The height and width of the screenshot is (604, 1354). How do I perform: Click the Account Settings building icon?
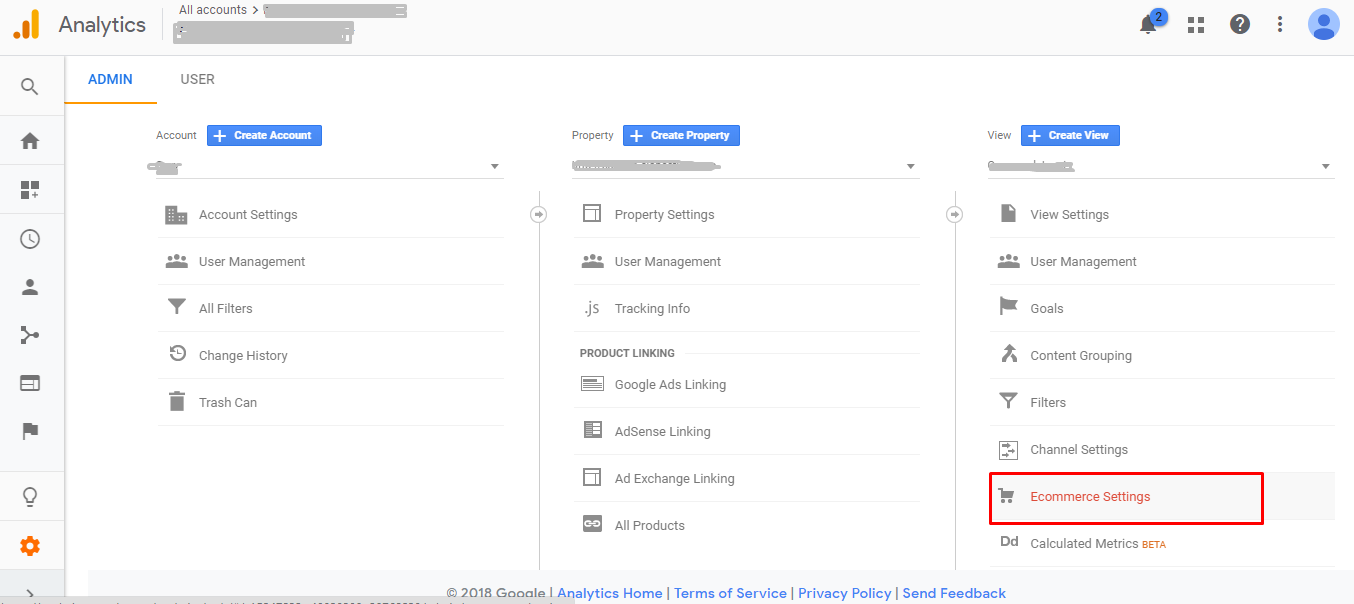coord(177,214)
